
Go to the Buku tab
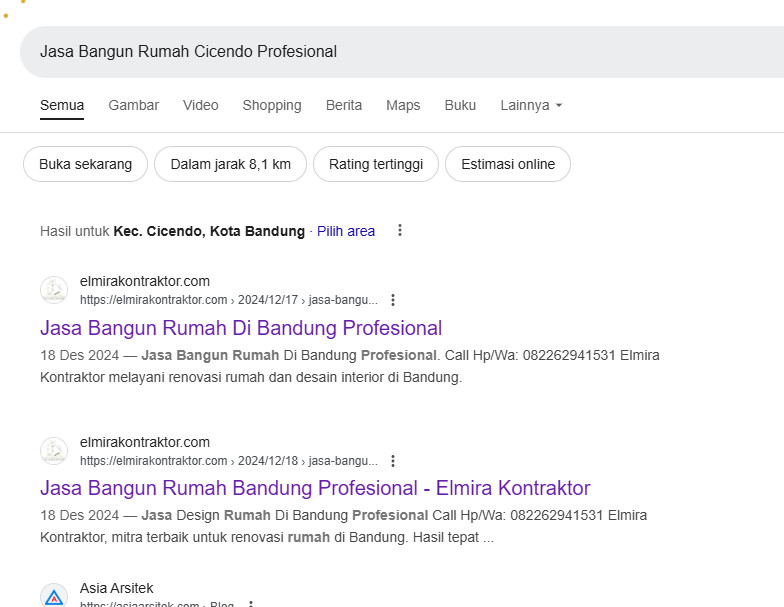(x=460, y=106)
